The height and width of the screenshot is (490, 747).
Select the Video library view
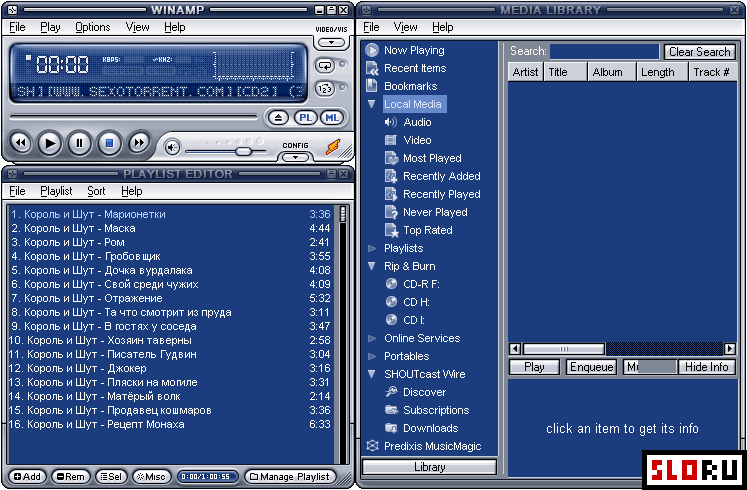(x=417, y=140)
